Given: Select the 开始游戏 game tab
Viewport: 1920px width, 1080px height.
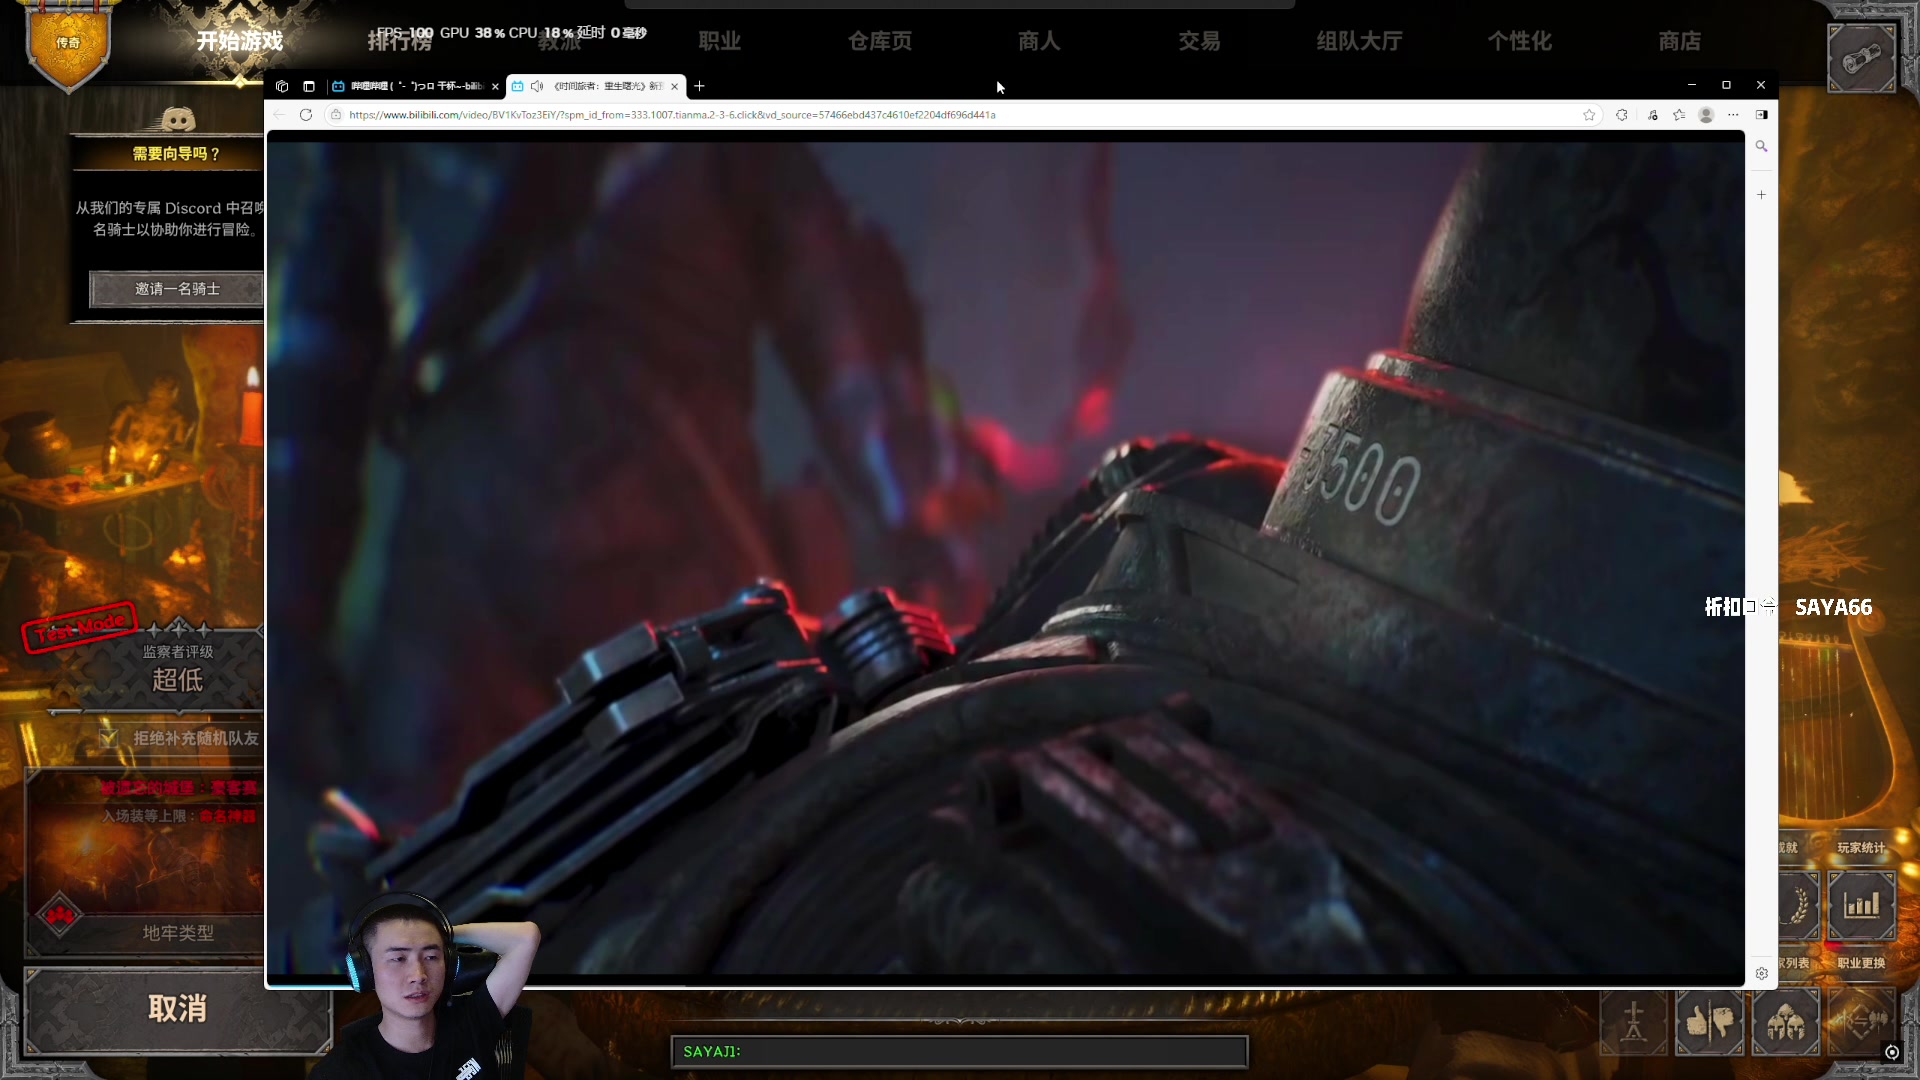Looking at the screenshot, I should pos(239,41).
